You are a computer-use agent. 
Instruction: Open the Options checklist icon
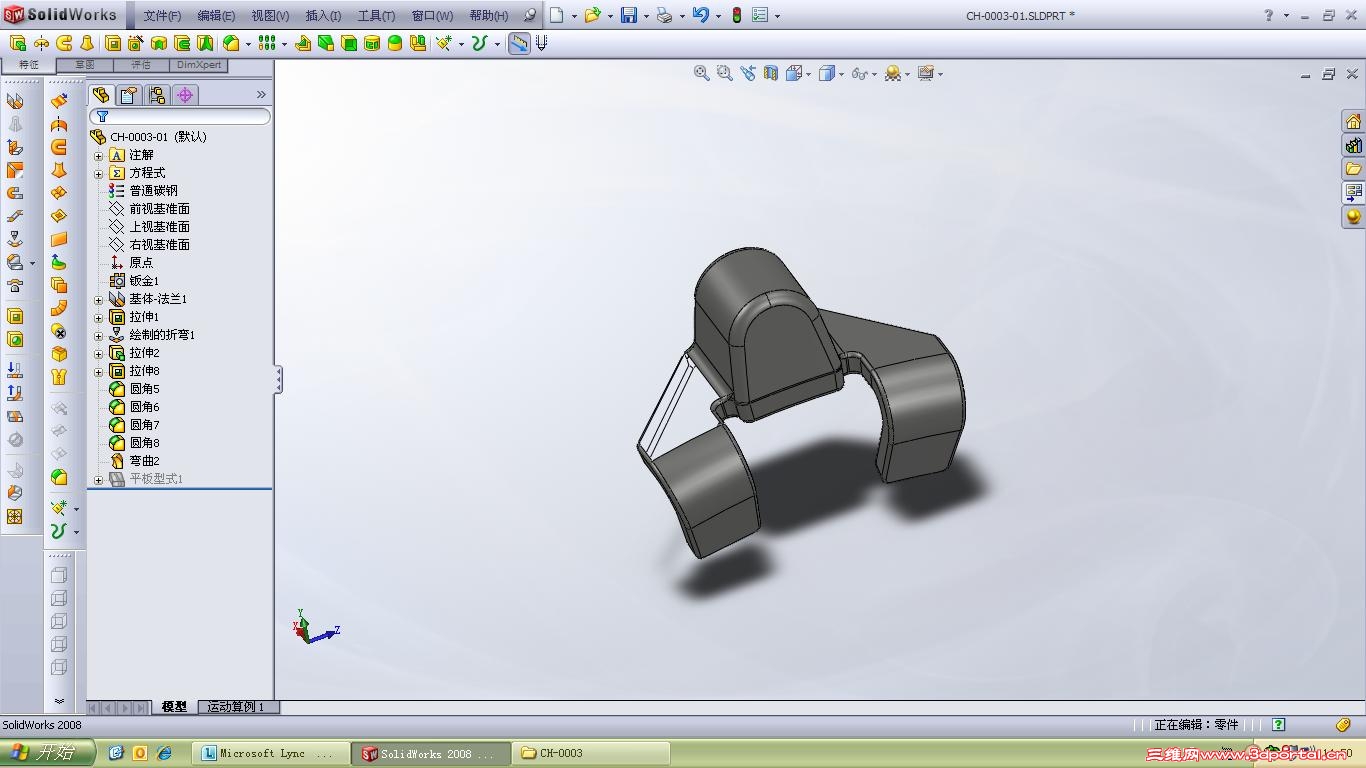[x=760, y=15]
